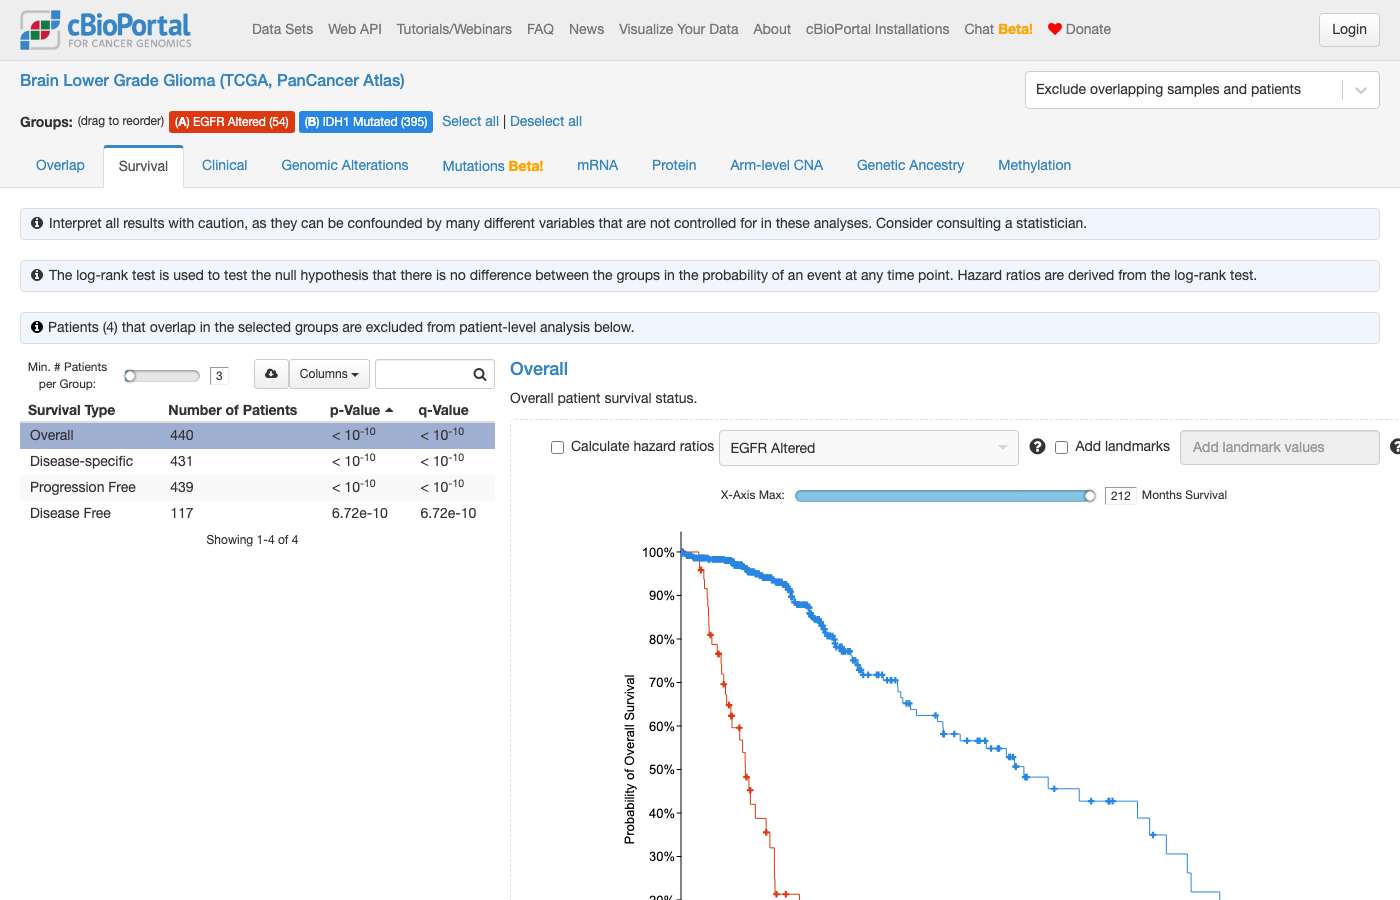Open the mRNA tab
The height and width of the screenshot is (900, 1400).
tap(597, 166)
